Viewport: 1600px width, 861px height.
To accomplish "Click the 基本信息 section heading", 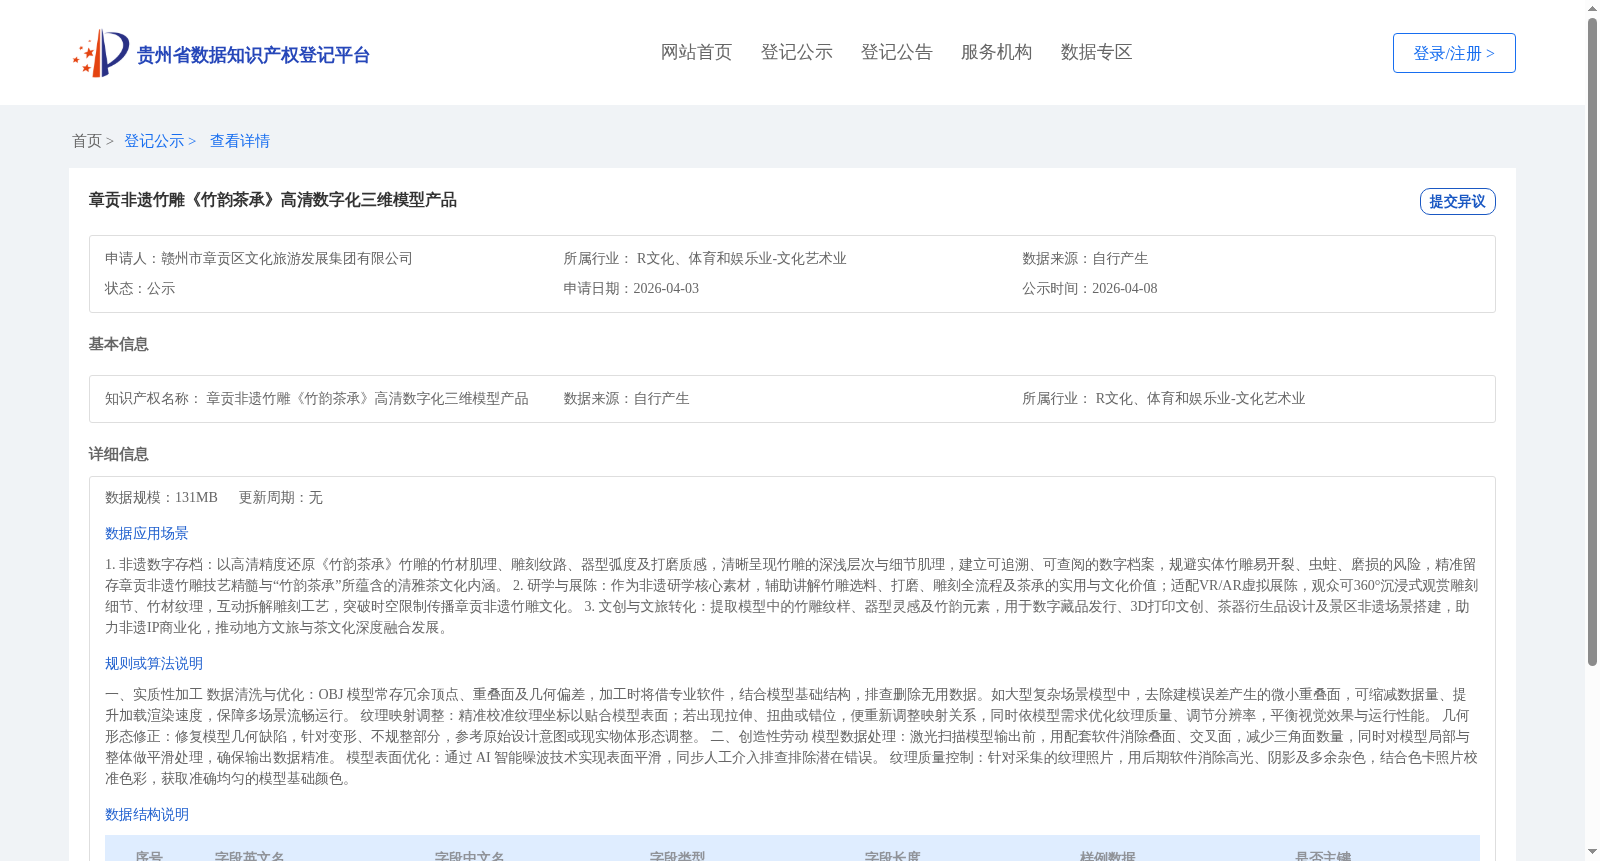I will click(118, 344).
